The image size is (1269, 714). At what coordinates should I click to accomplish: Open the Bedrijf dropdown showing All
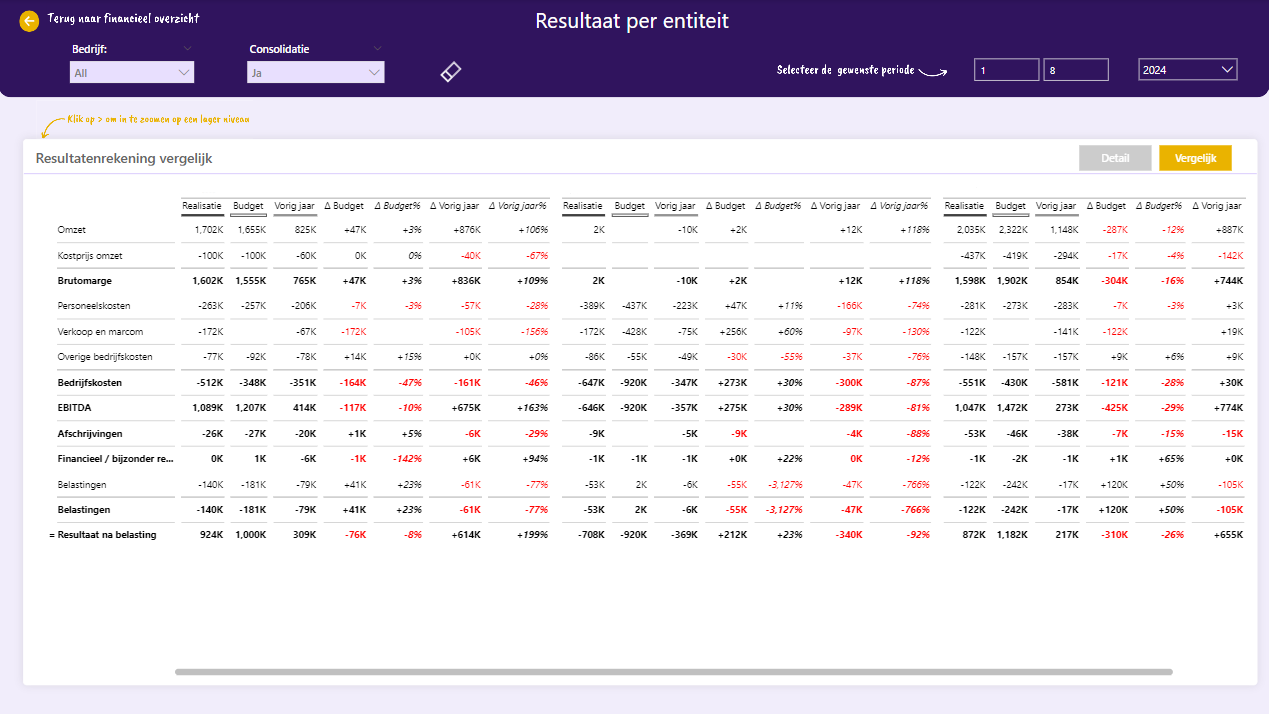click(x=132, y=72)
